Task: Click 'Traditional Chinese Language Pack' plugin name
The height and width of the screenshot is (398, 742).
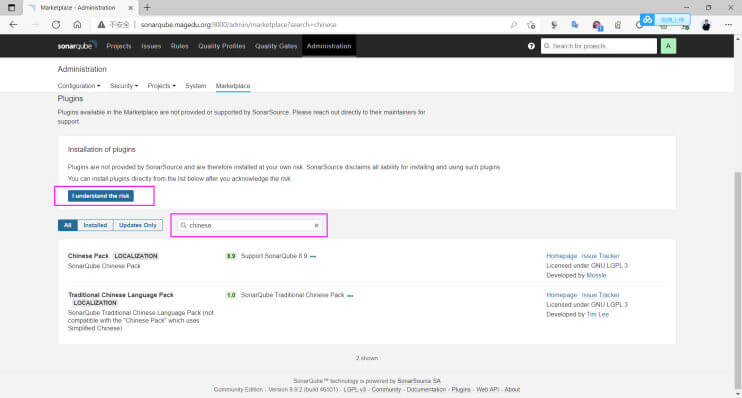Action: point(121,295)
